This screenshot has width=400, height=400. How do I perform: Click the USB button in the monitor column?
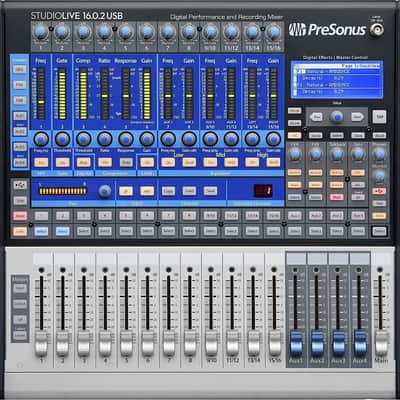379,191
